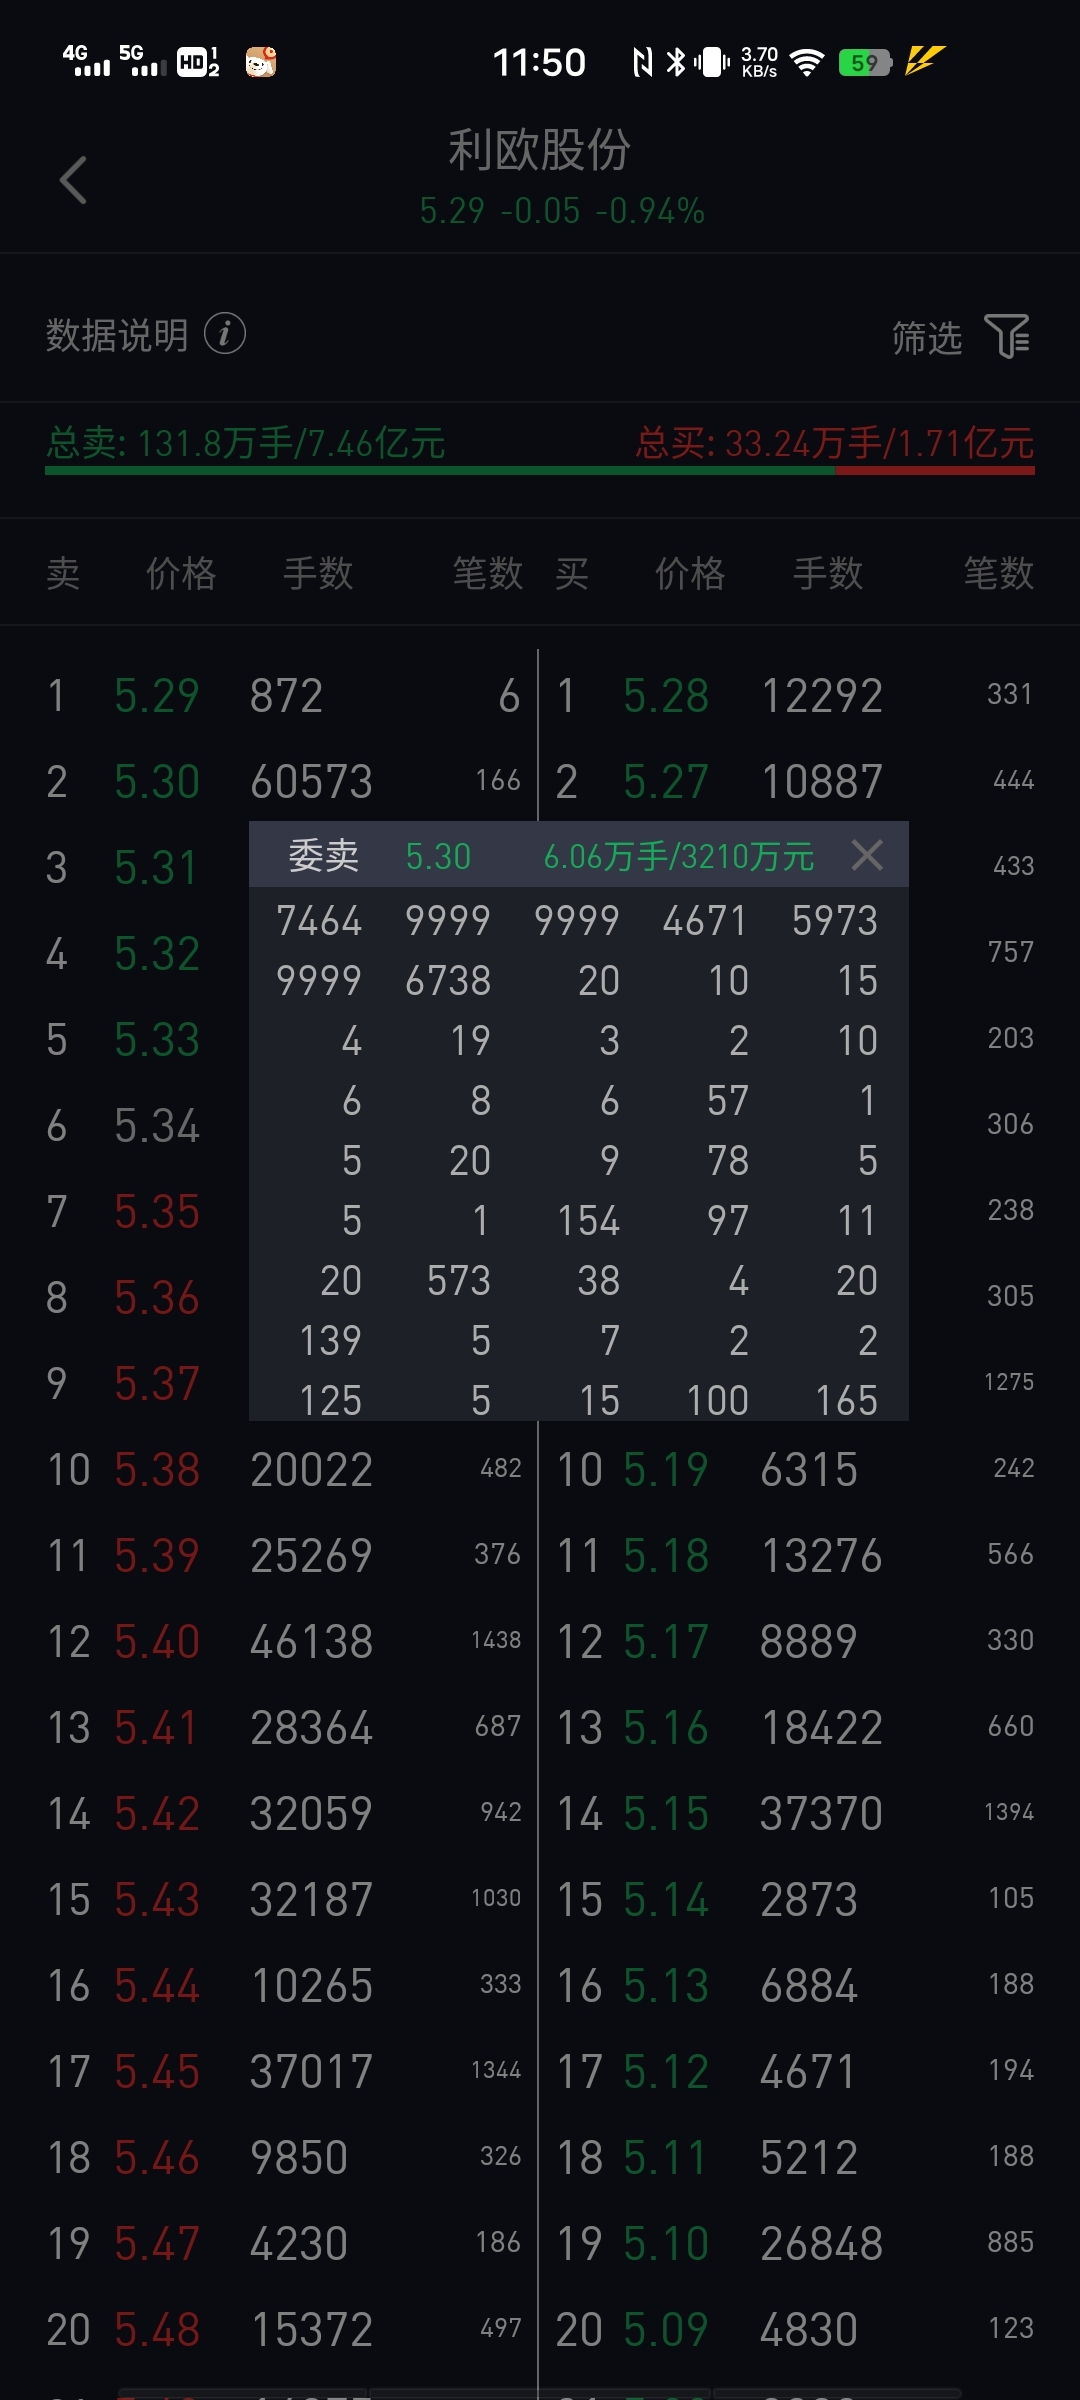Tap order 165 in popup

point(847,1401)
